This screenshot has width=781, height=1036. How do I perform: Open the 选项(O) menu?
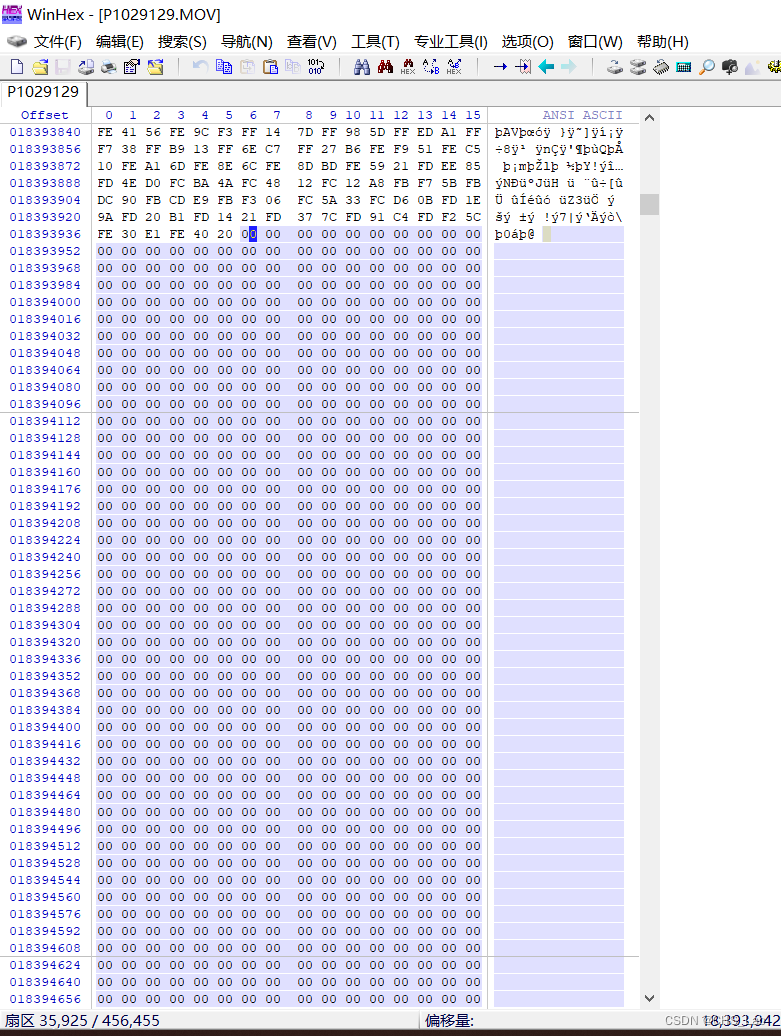[527, 42]
